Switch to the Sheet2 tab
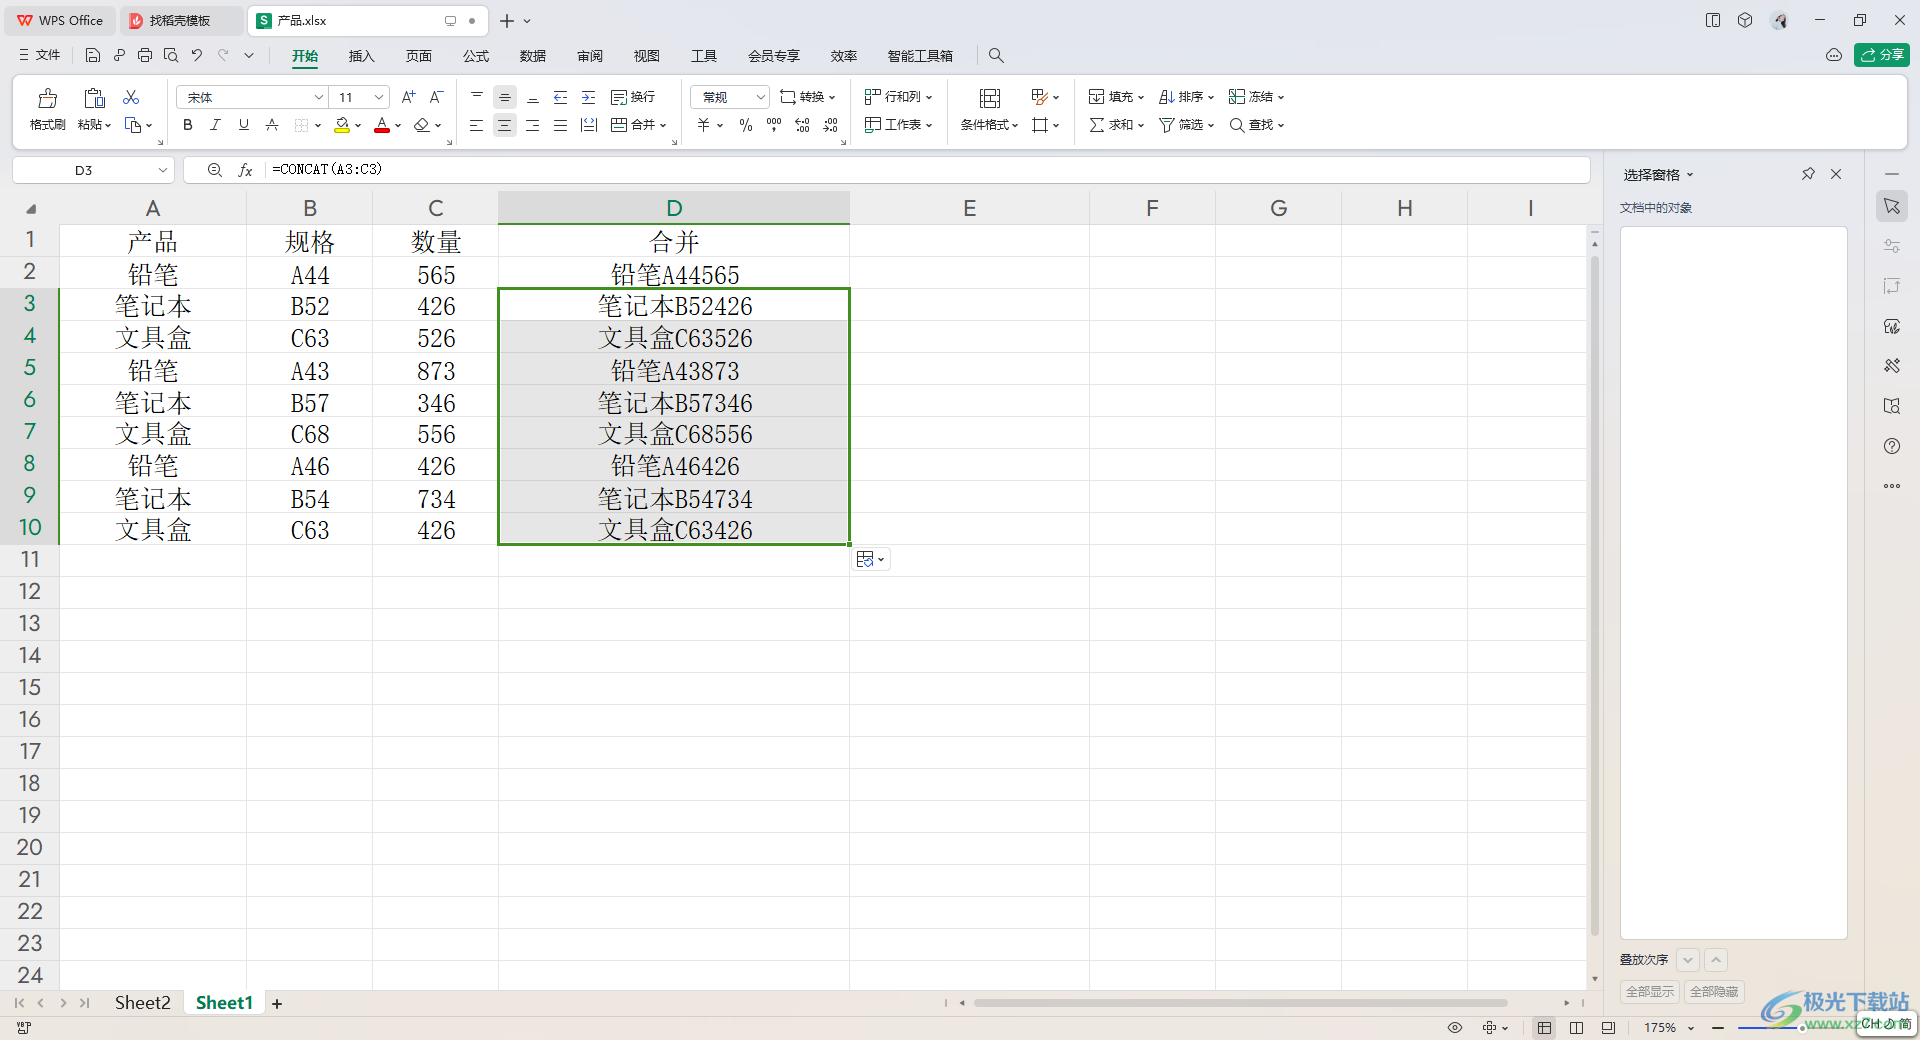The height and width of the screenshot is (1040, 1920). click(x=142, y=1003)
